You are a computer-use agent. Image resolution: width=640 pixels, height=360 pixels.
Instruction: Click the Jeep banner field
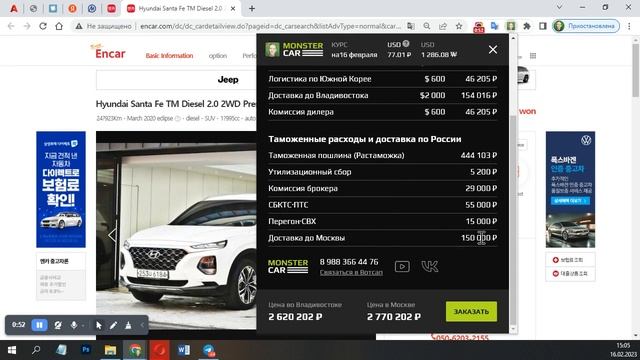[176, 80]
